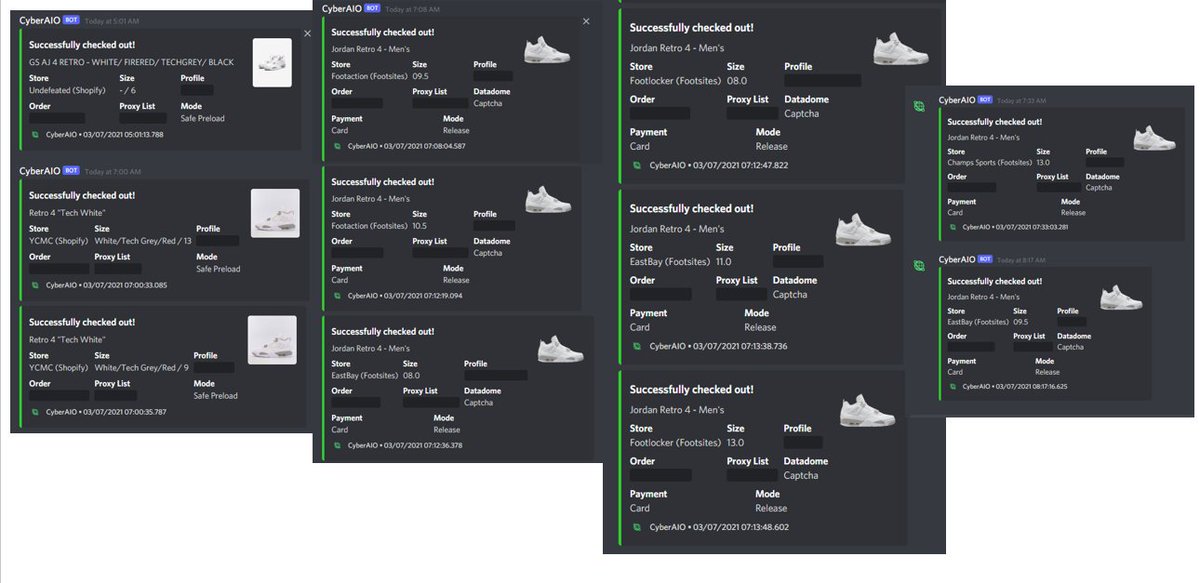Click footer icon beside timestamp 07:00:33.085

coord(35,284)
